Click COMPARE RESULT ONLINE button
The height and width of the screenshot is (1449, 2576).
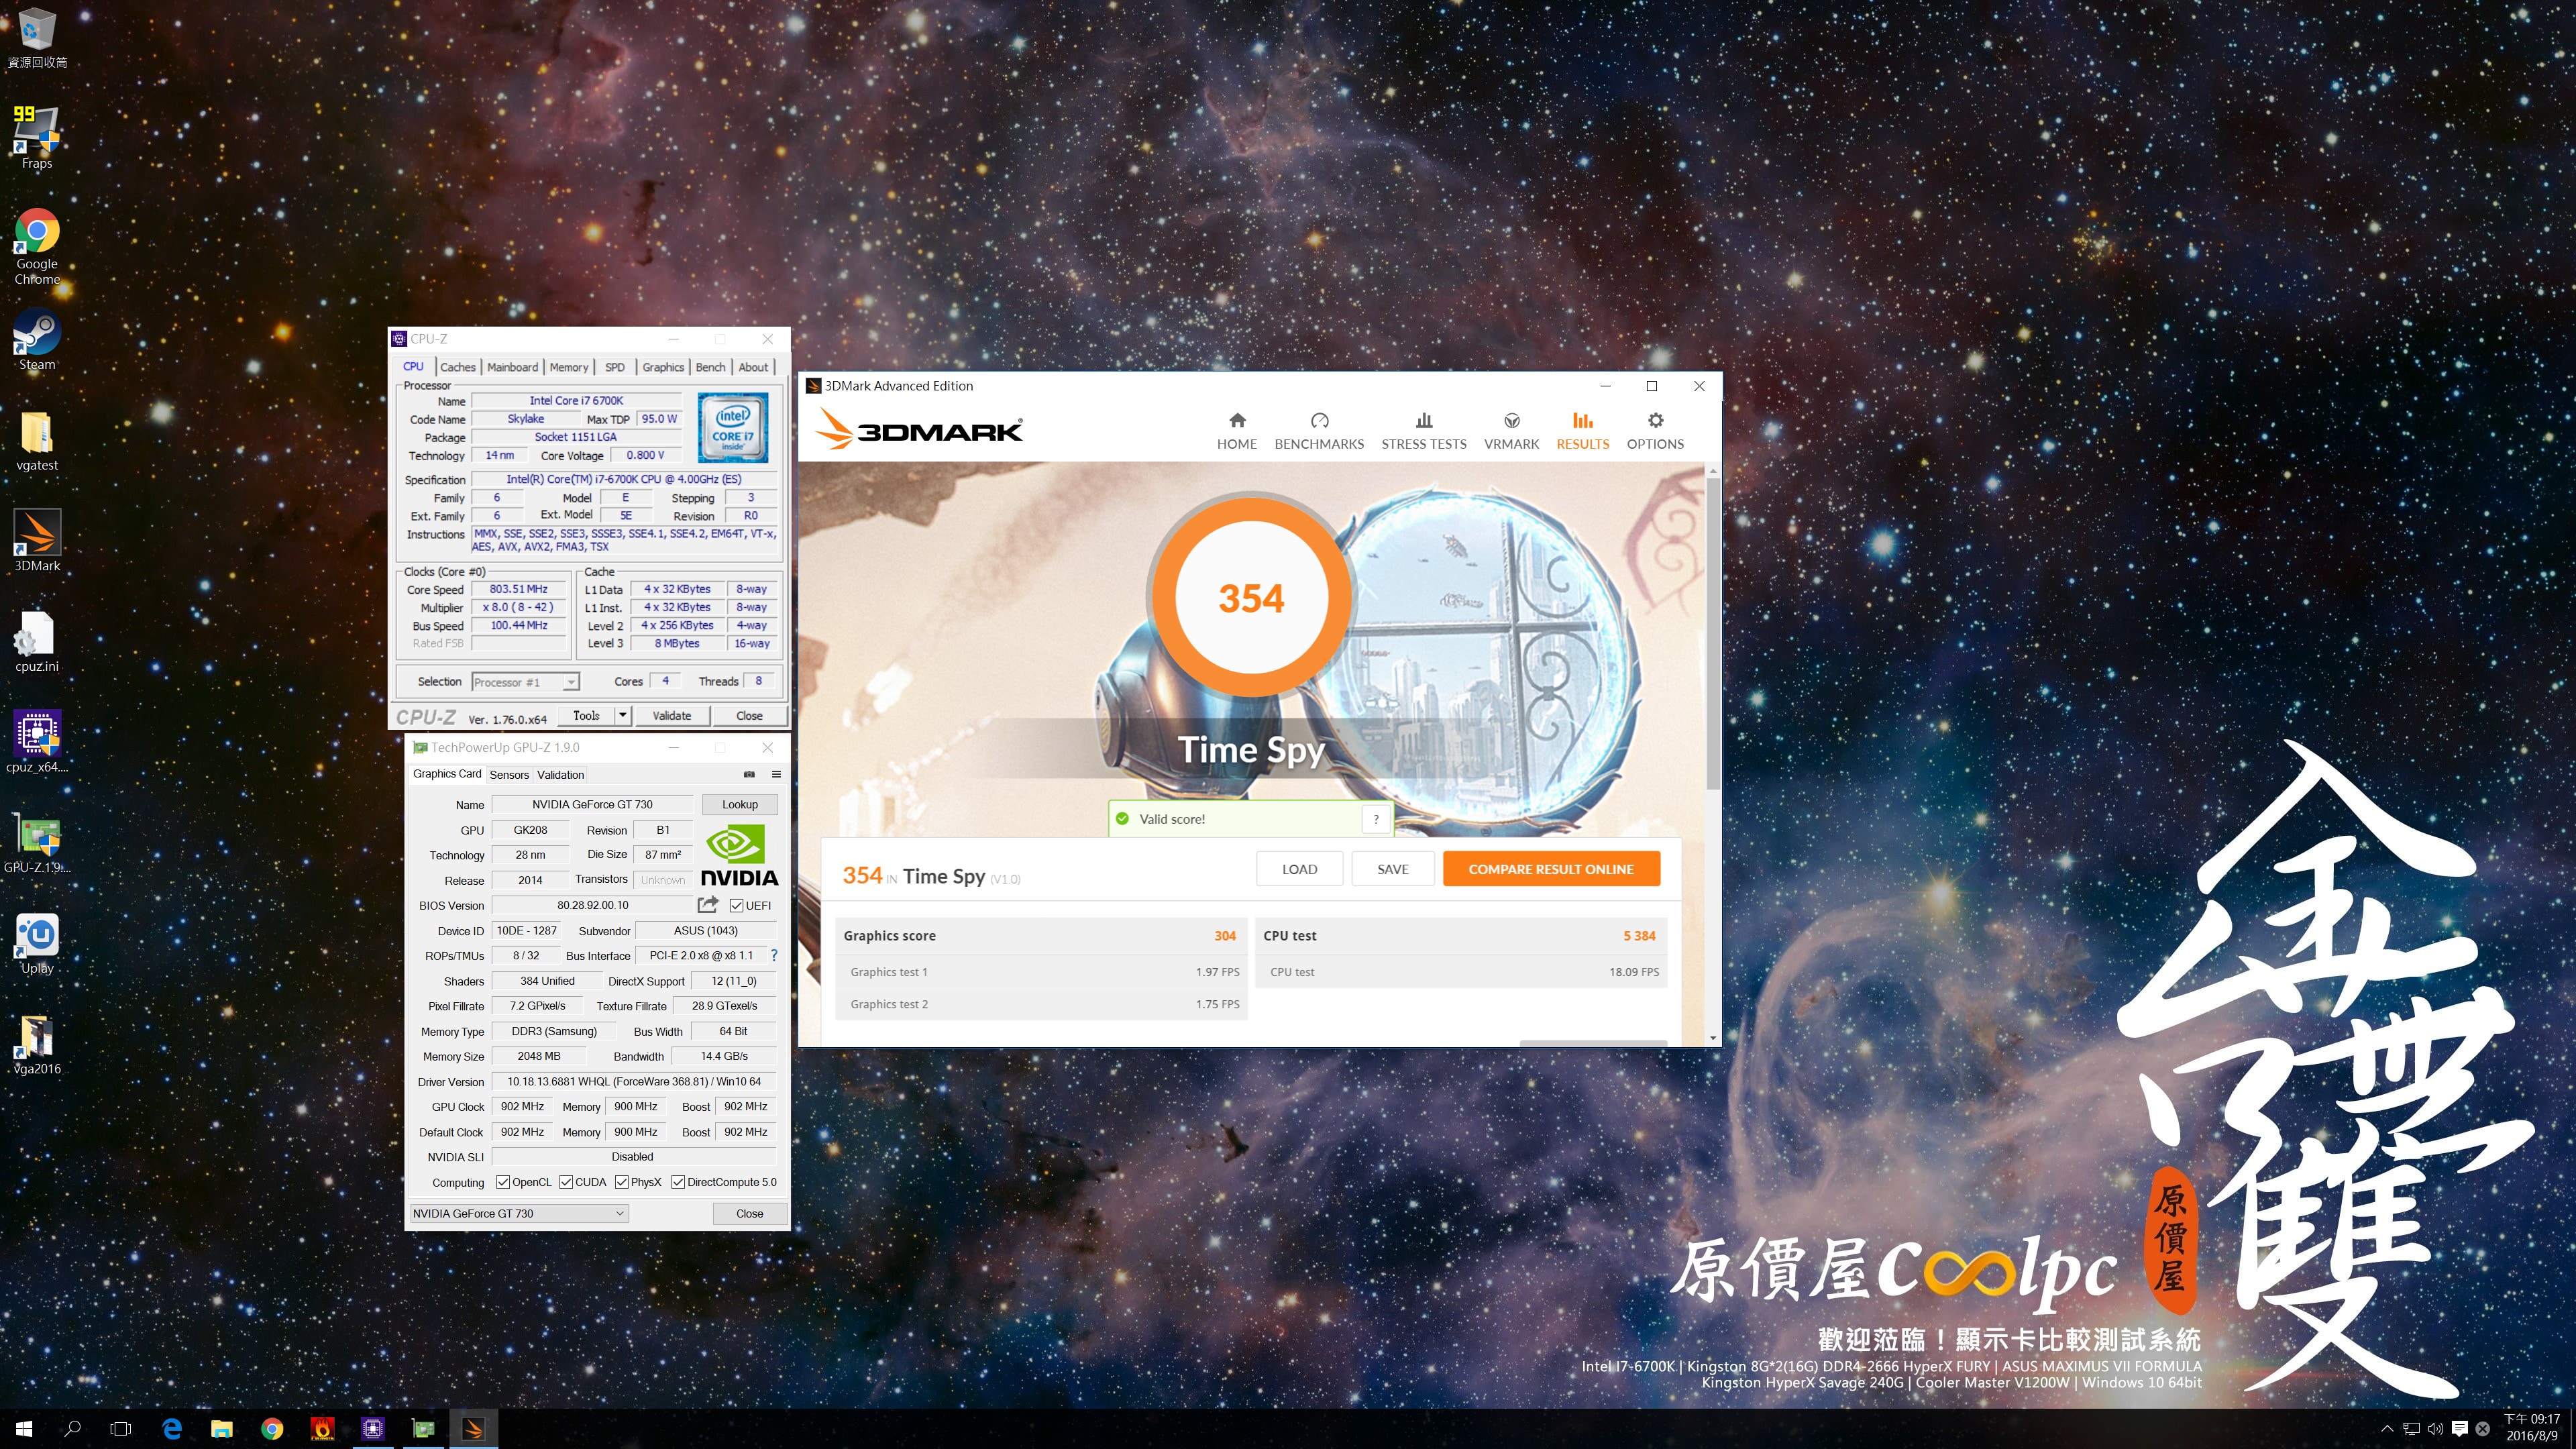point(1551,869)
